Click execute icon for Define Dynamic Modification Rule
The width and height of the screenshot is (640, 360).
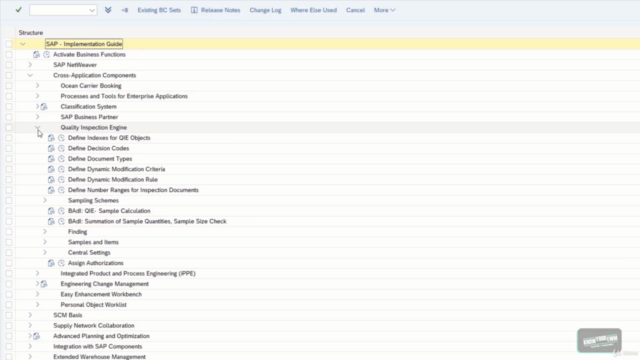pos(61,180)
